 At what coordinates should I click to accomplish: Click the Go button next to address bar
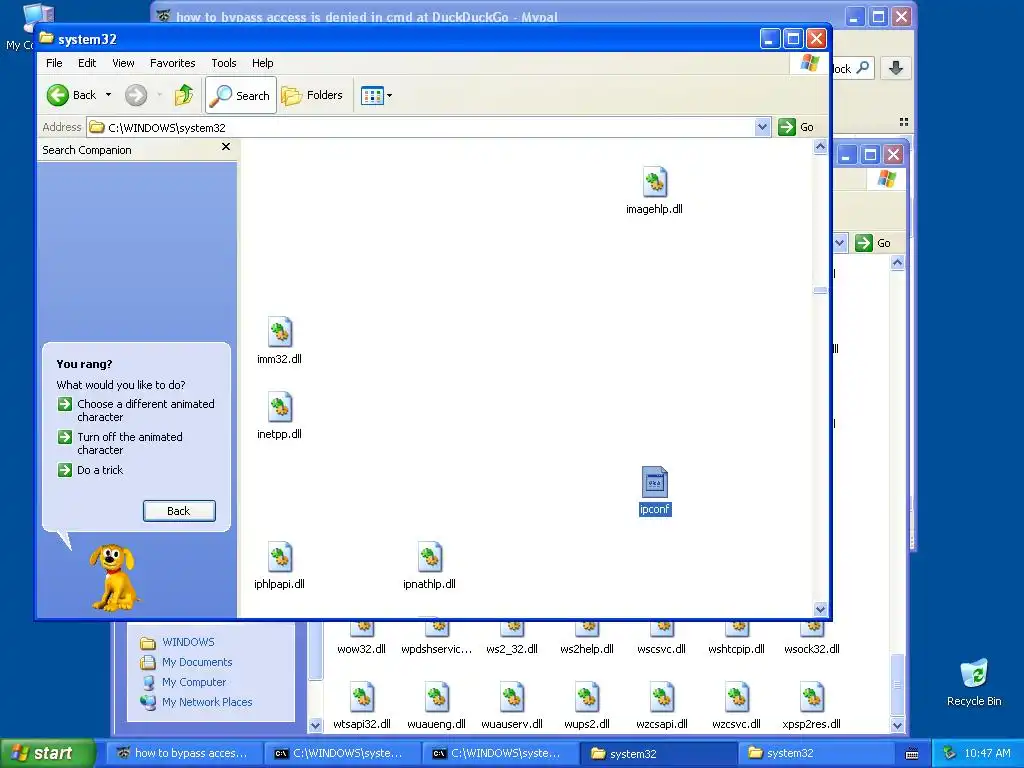pyautogui.click(x=796, y=127)
